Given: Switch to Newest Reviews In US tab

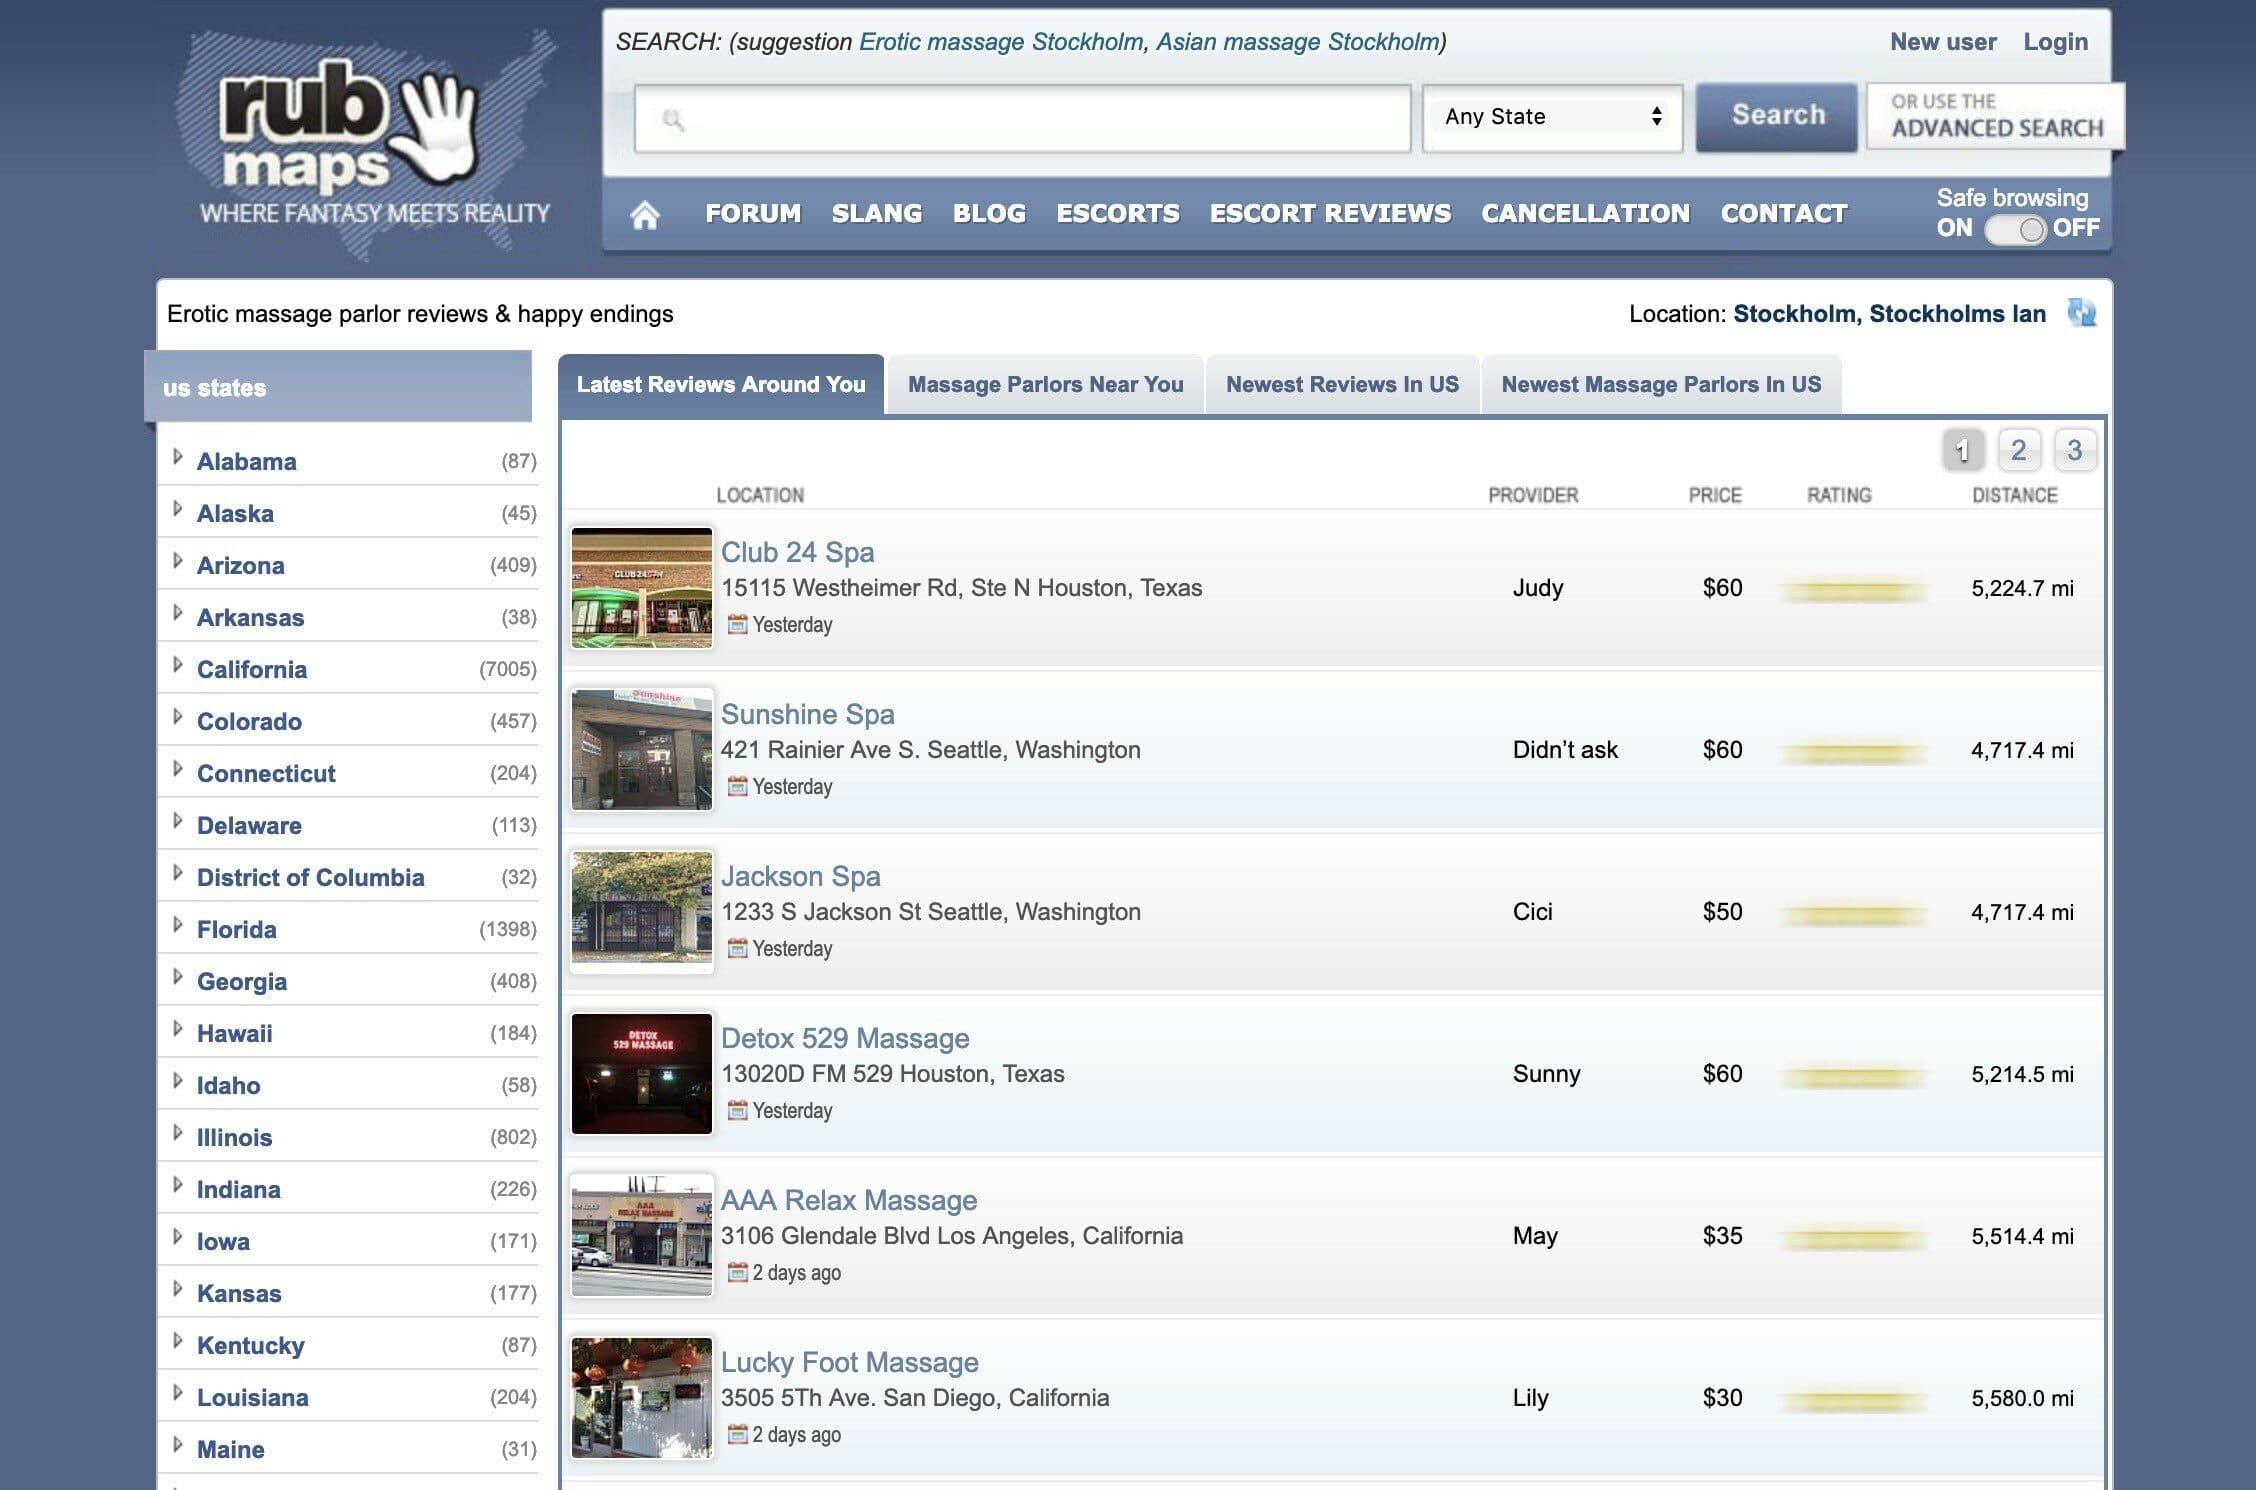Looking at the screenshot, I should tap(1342, 385).
